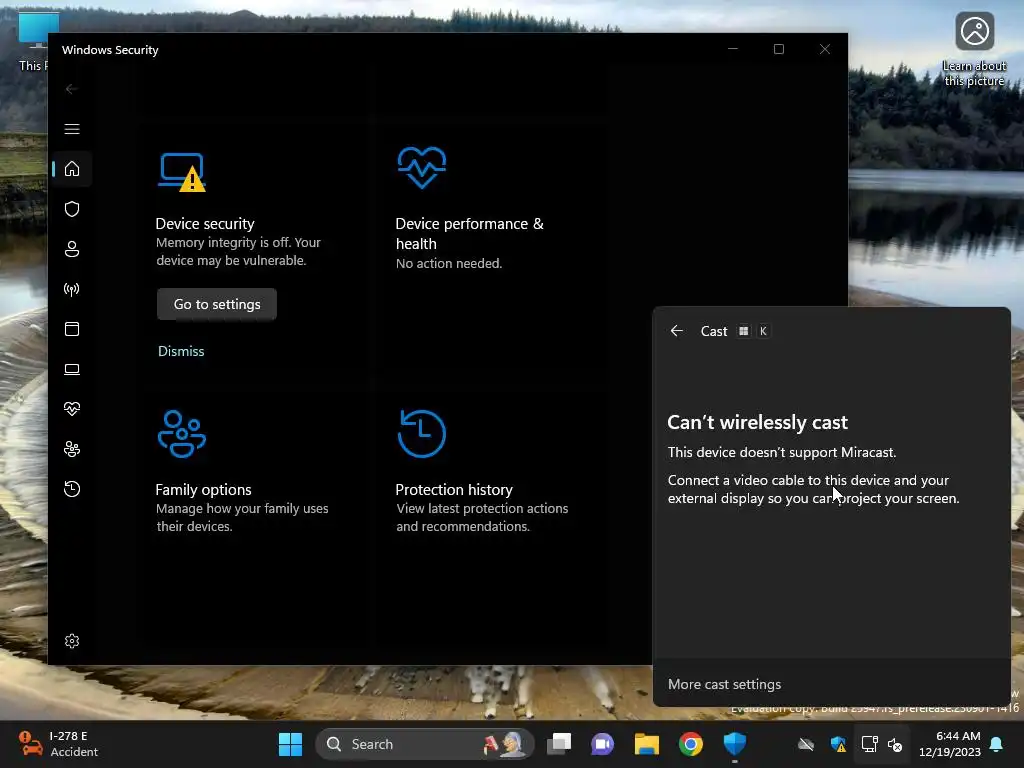The height and width of the screenshot is (768, 1024).
Task: Open Windows Security settings gear
Action: [x=72, y=641]
